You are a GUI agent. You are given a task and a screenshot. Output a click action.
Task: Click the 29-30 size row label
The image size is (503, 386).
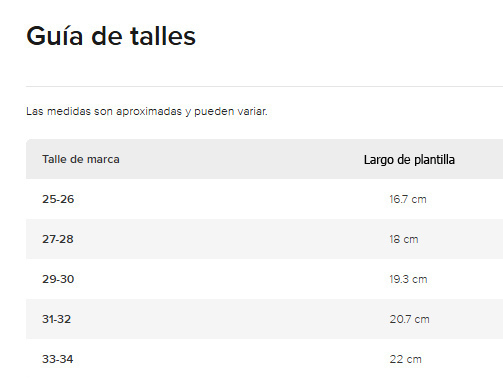click(58, 279)
